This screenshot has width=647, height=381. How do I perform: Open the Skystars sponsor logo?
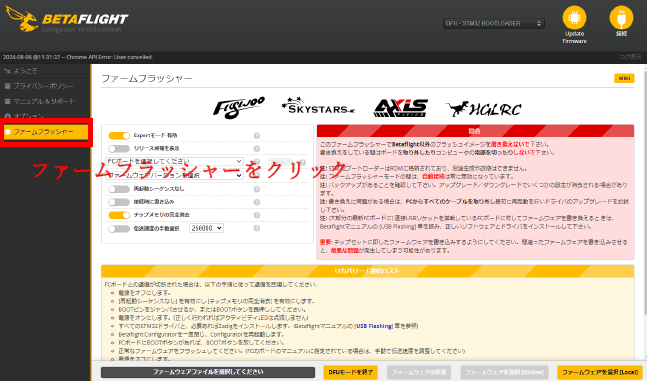tap(318, 106)
